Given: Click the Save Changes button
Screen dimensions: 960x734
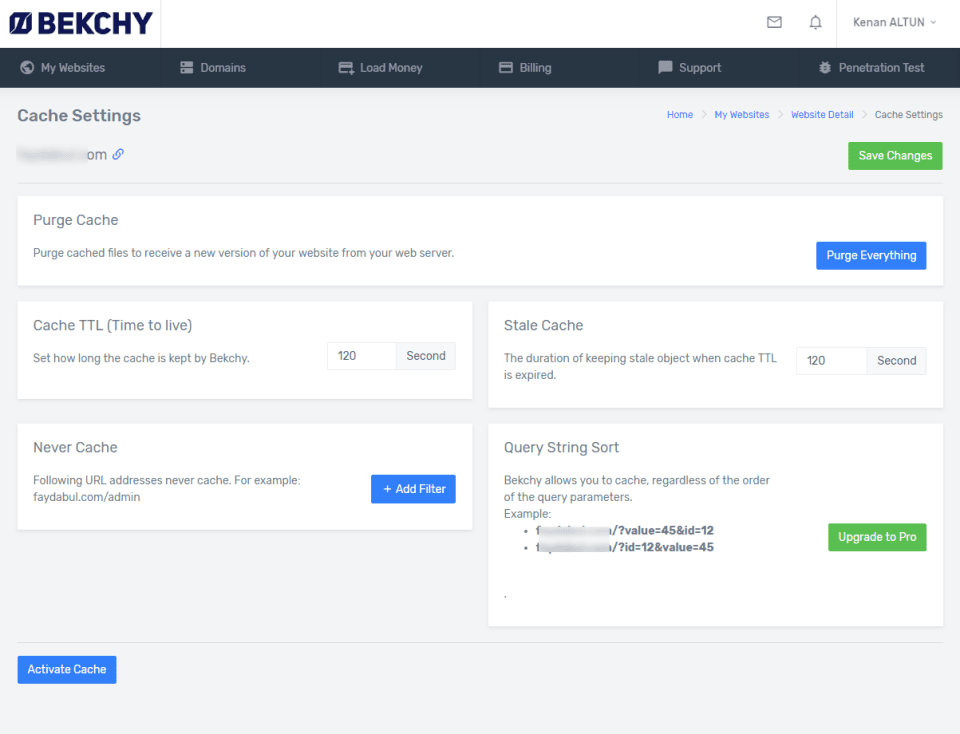Looking at the screenshot, I should 895,155.
